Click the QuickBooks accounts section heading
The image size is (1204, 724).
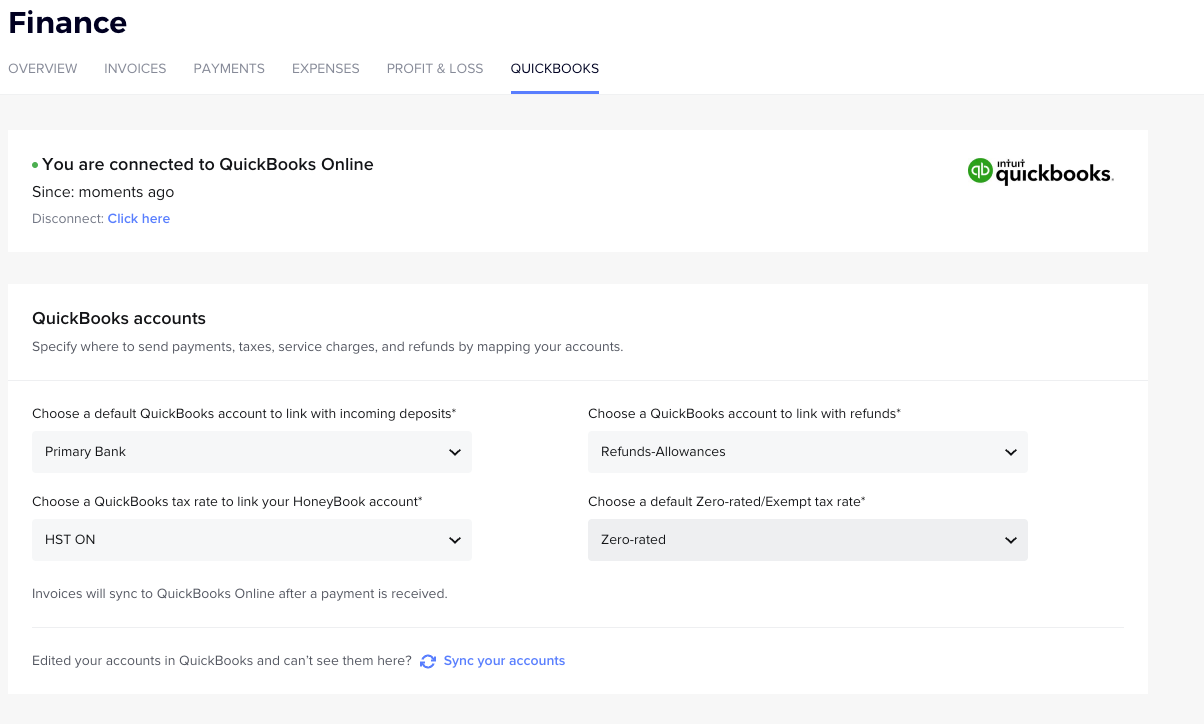119,319
